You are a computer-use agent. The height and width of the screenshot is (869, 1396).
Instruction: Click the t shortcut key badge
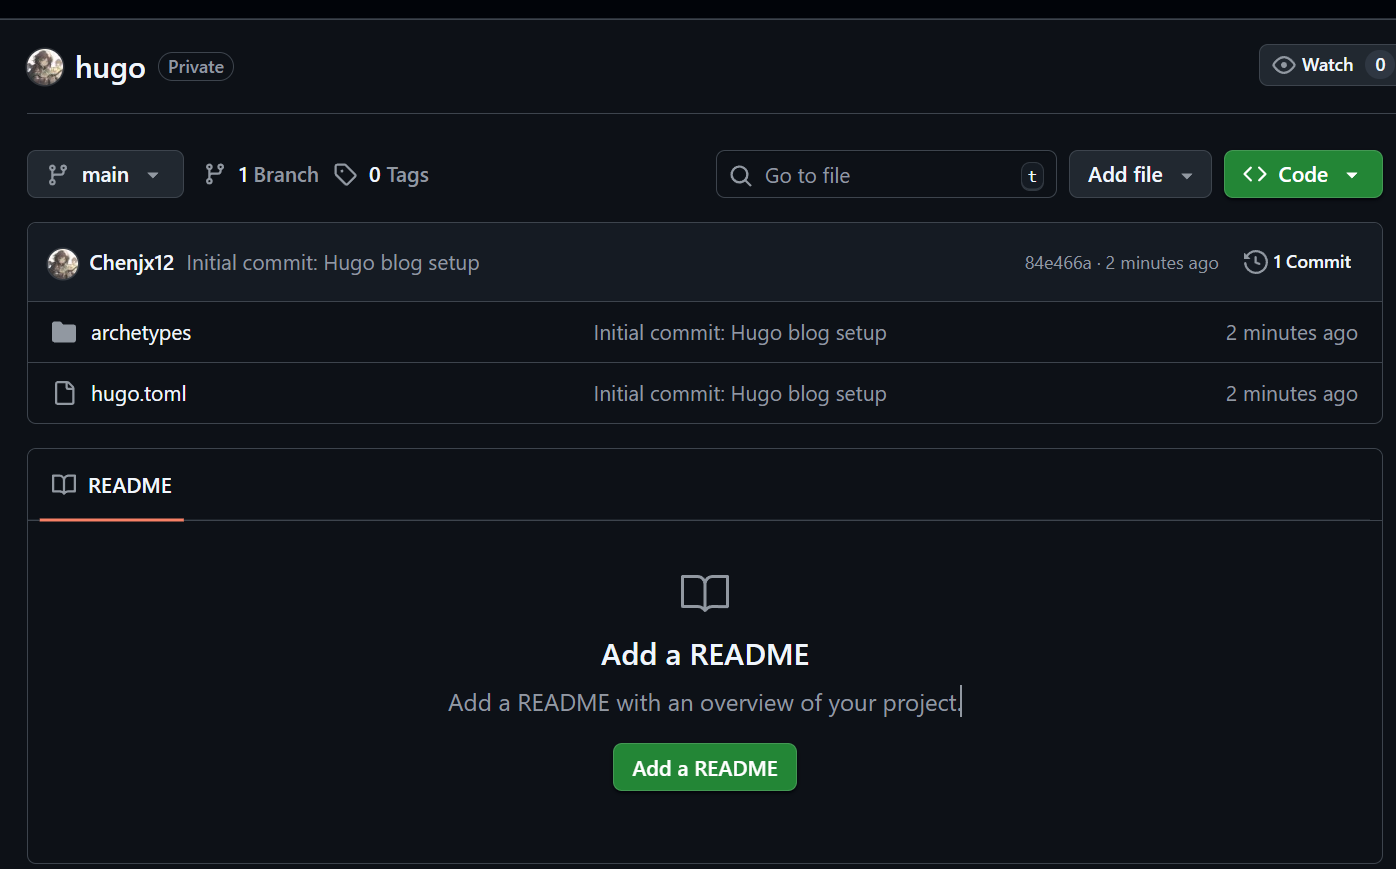pos(1032,176)
